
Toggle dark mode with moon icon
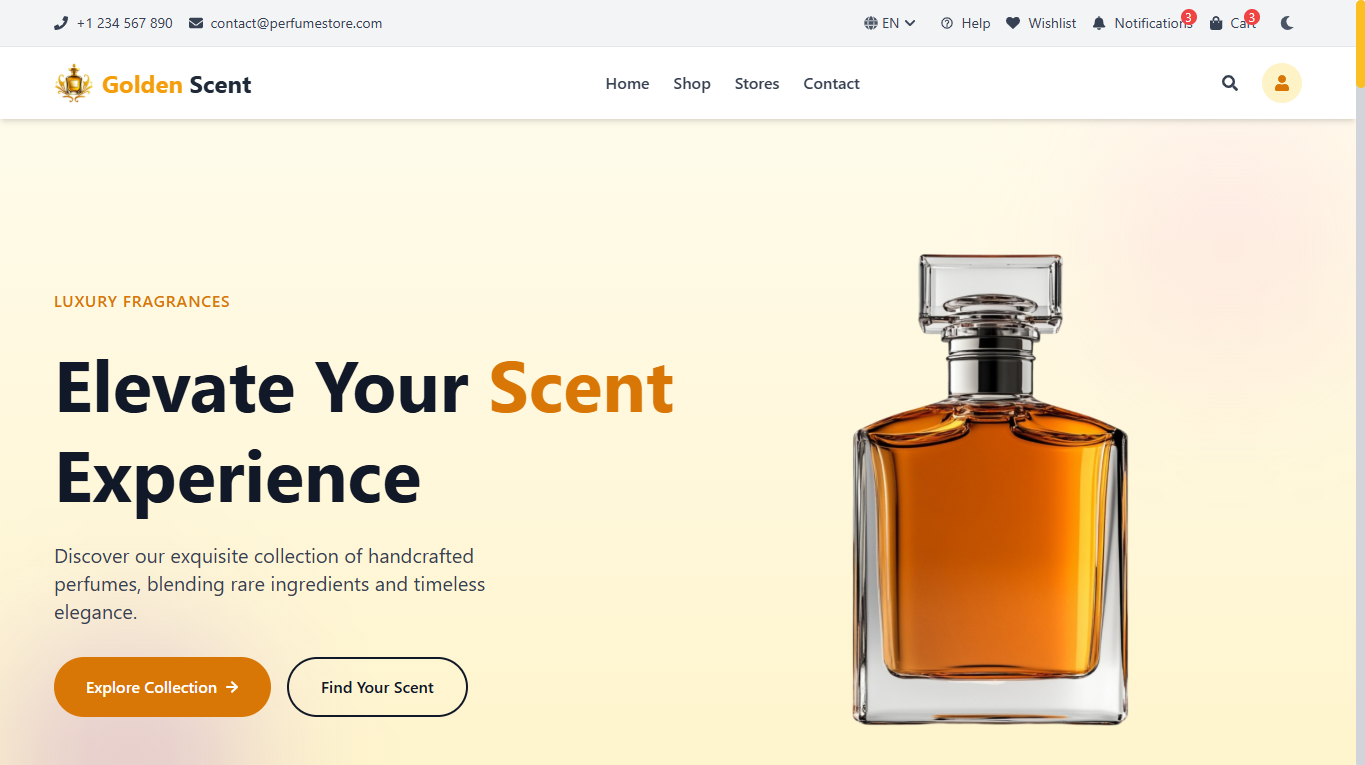tap(1287, 23)
